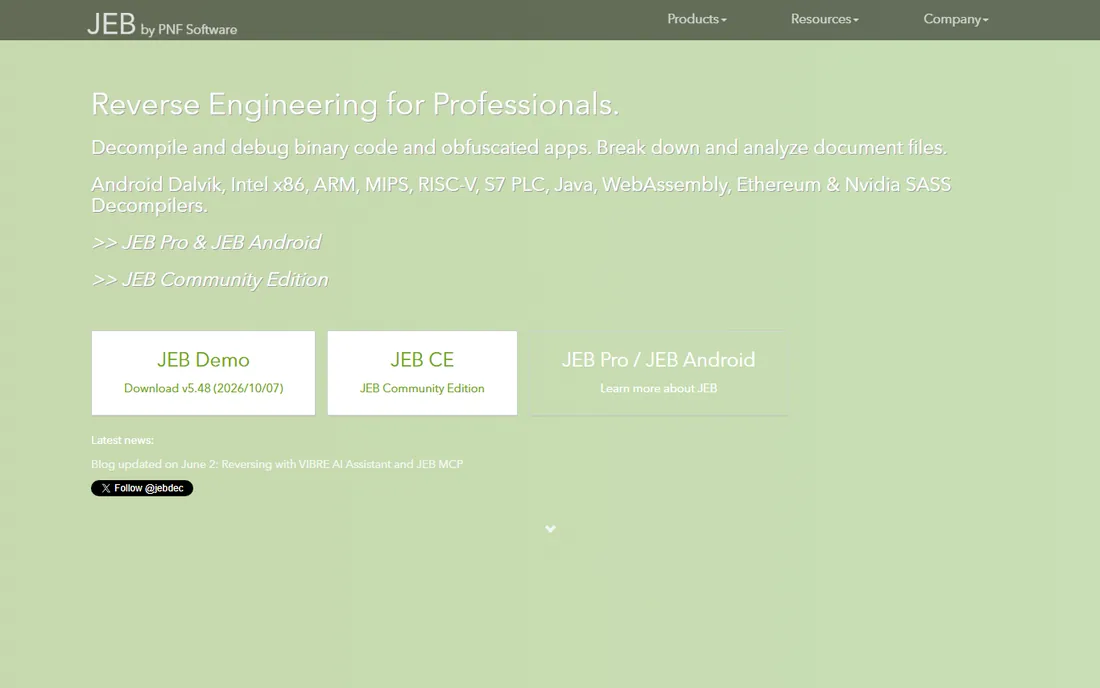Click the 'Android Dalvik, Intel x86, ARM' decompilers text
1100x688 pixels.
[521, 195]
